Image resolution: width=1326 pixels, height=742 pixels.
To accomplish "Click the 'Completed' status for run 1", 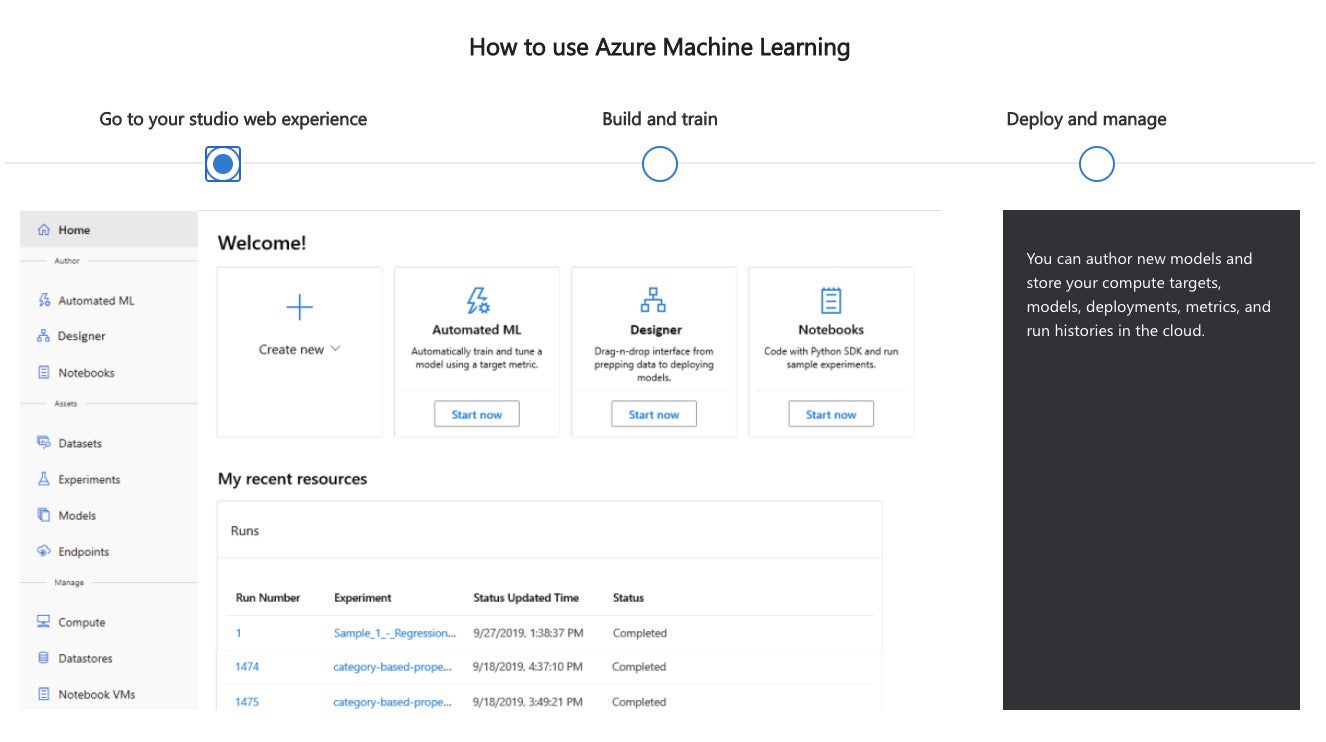I will click(640, 633).
